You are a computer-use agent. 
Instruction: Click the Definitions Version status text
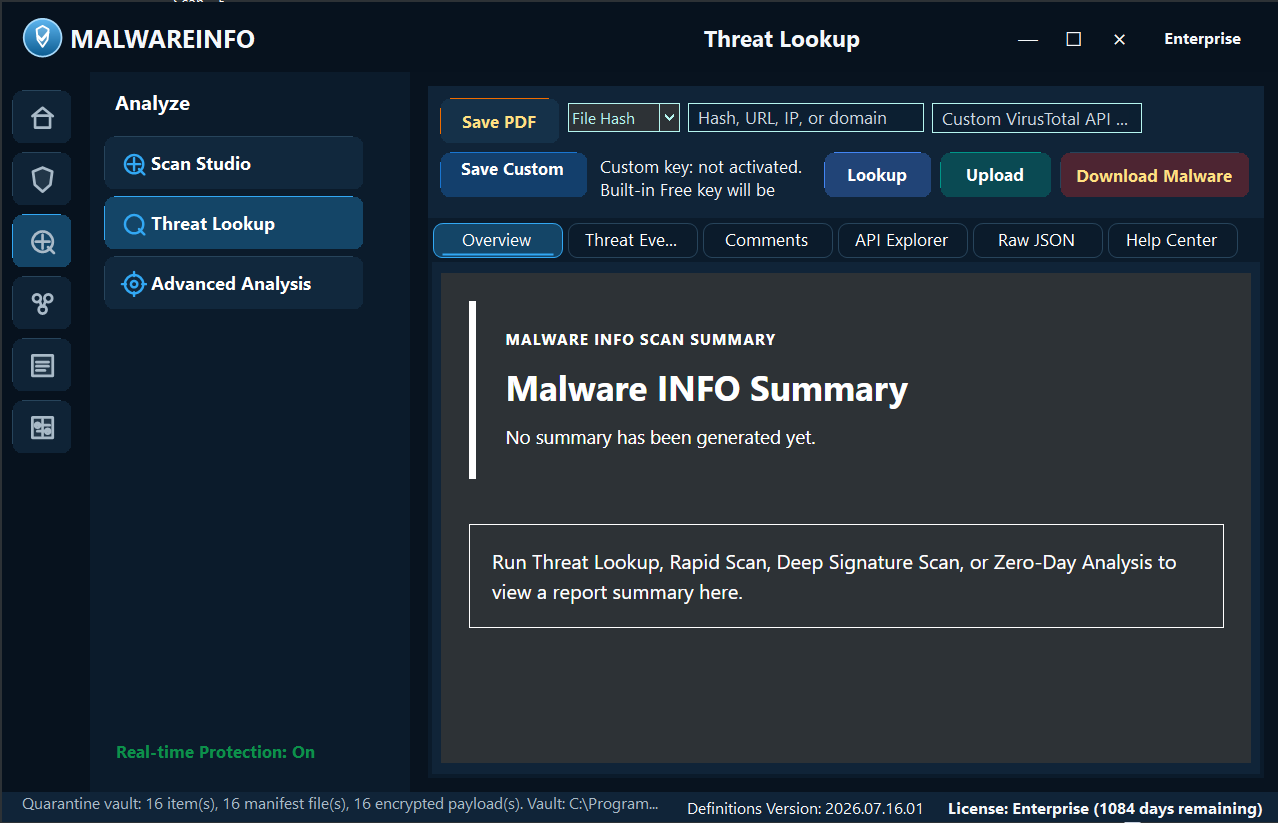[x=805, y=808]
